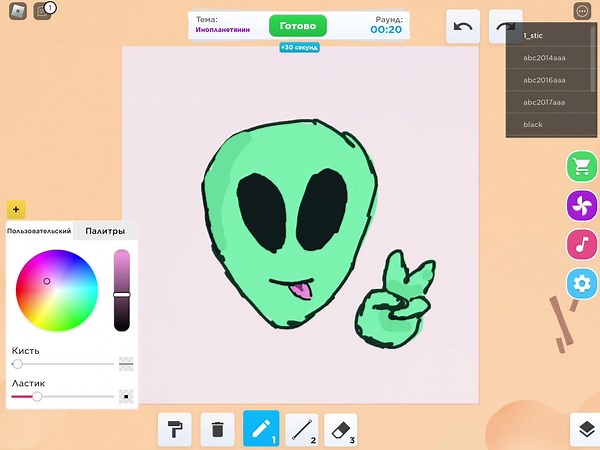This screenshot has height=450, width=600.
Task: Click the eraser size preview box
Action: coord(126,397)
